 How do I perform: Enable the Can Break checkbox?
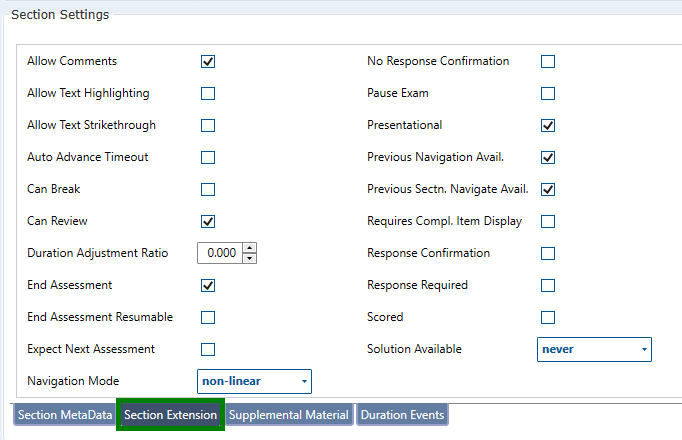coord(208,189)
